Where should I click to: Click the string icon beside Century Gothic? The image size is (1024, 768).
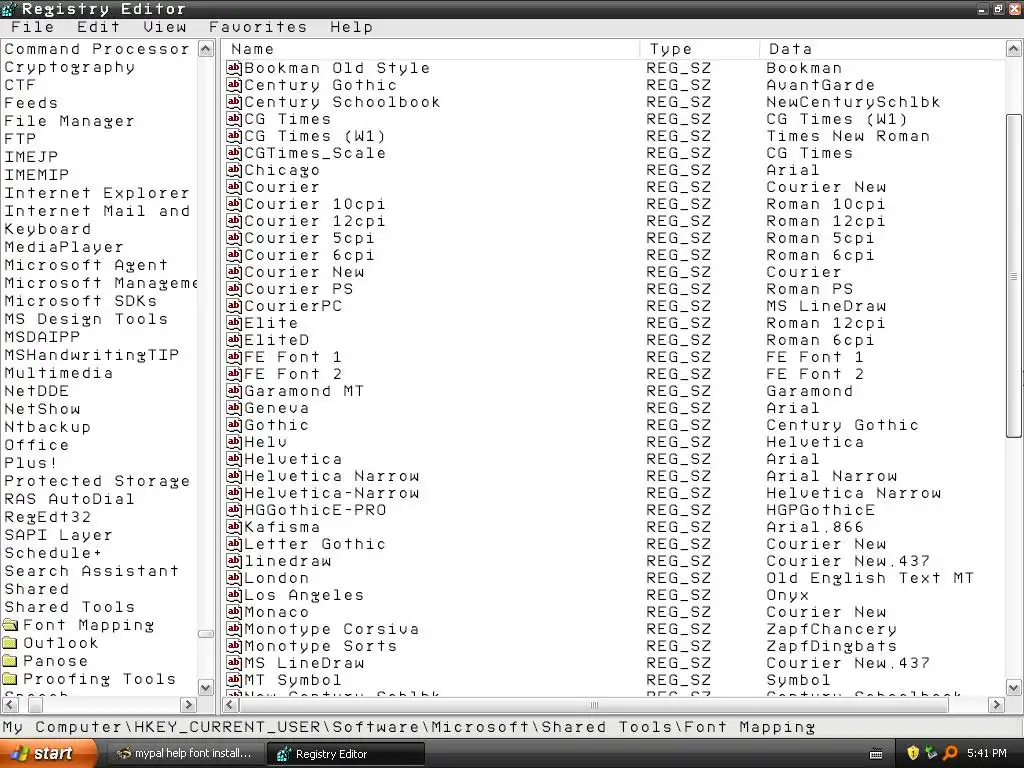click(x=234, y=84)
